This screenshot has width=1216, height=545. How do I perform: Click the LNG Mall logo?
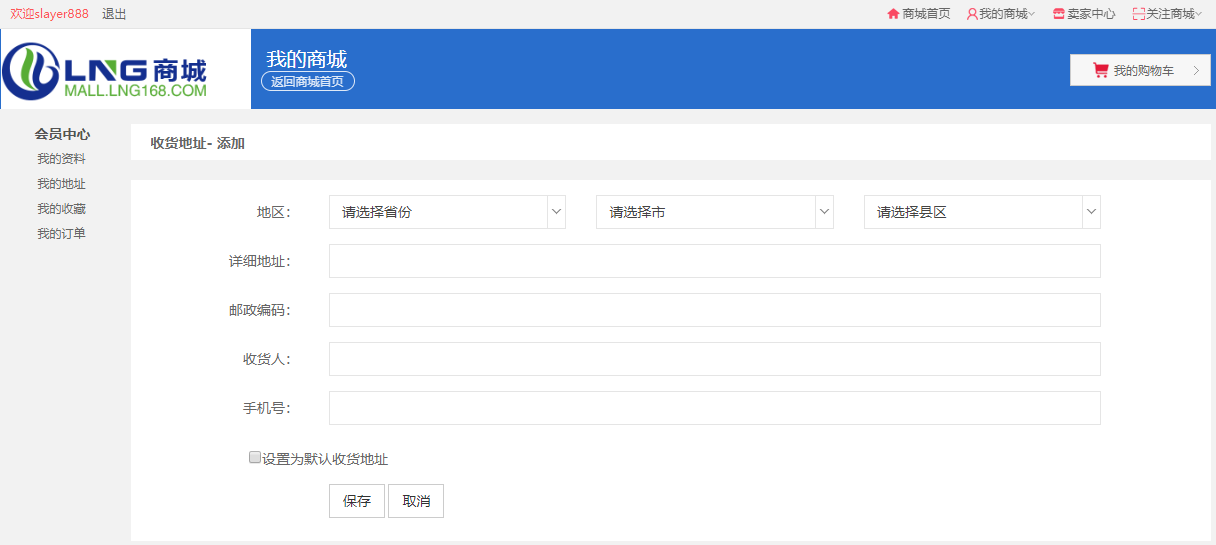coord(105,70)
